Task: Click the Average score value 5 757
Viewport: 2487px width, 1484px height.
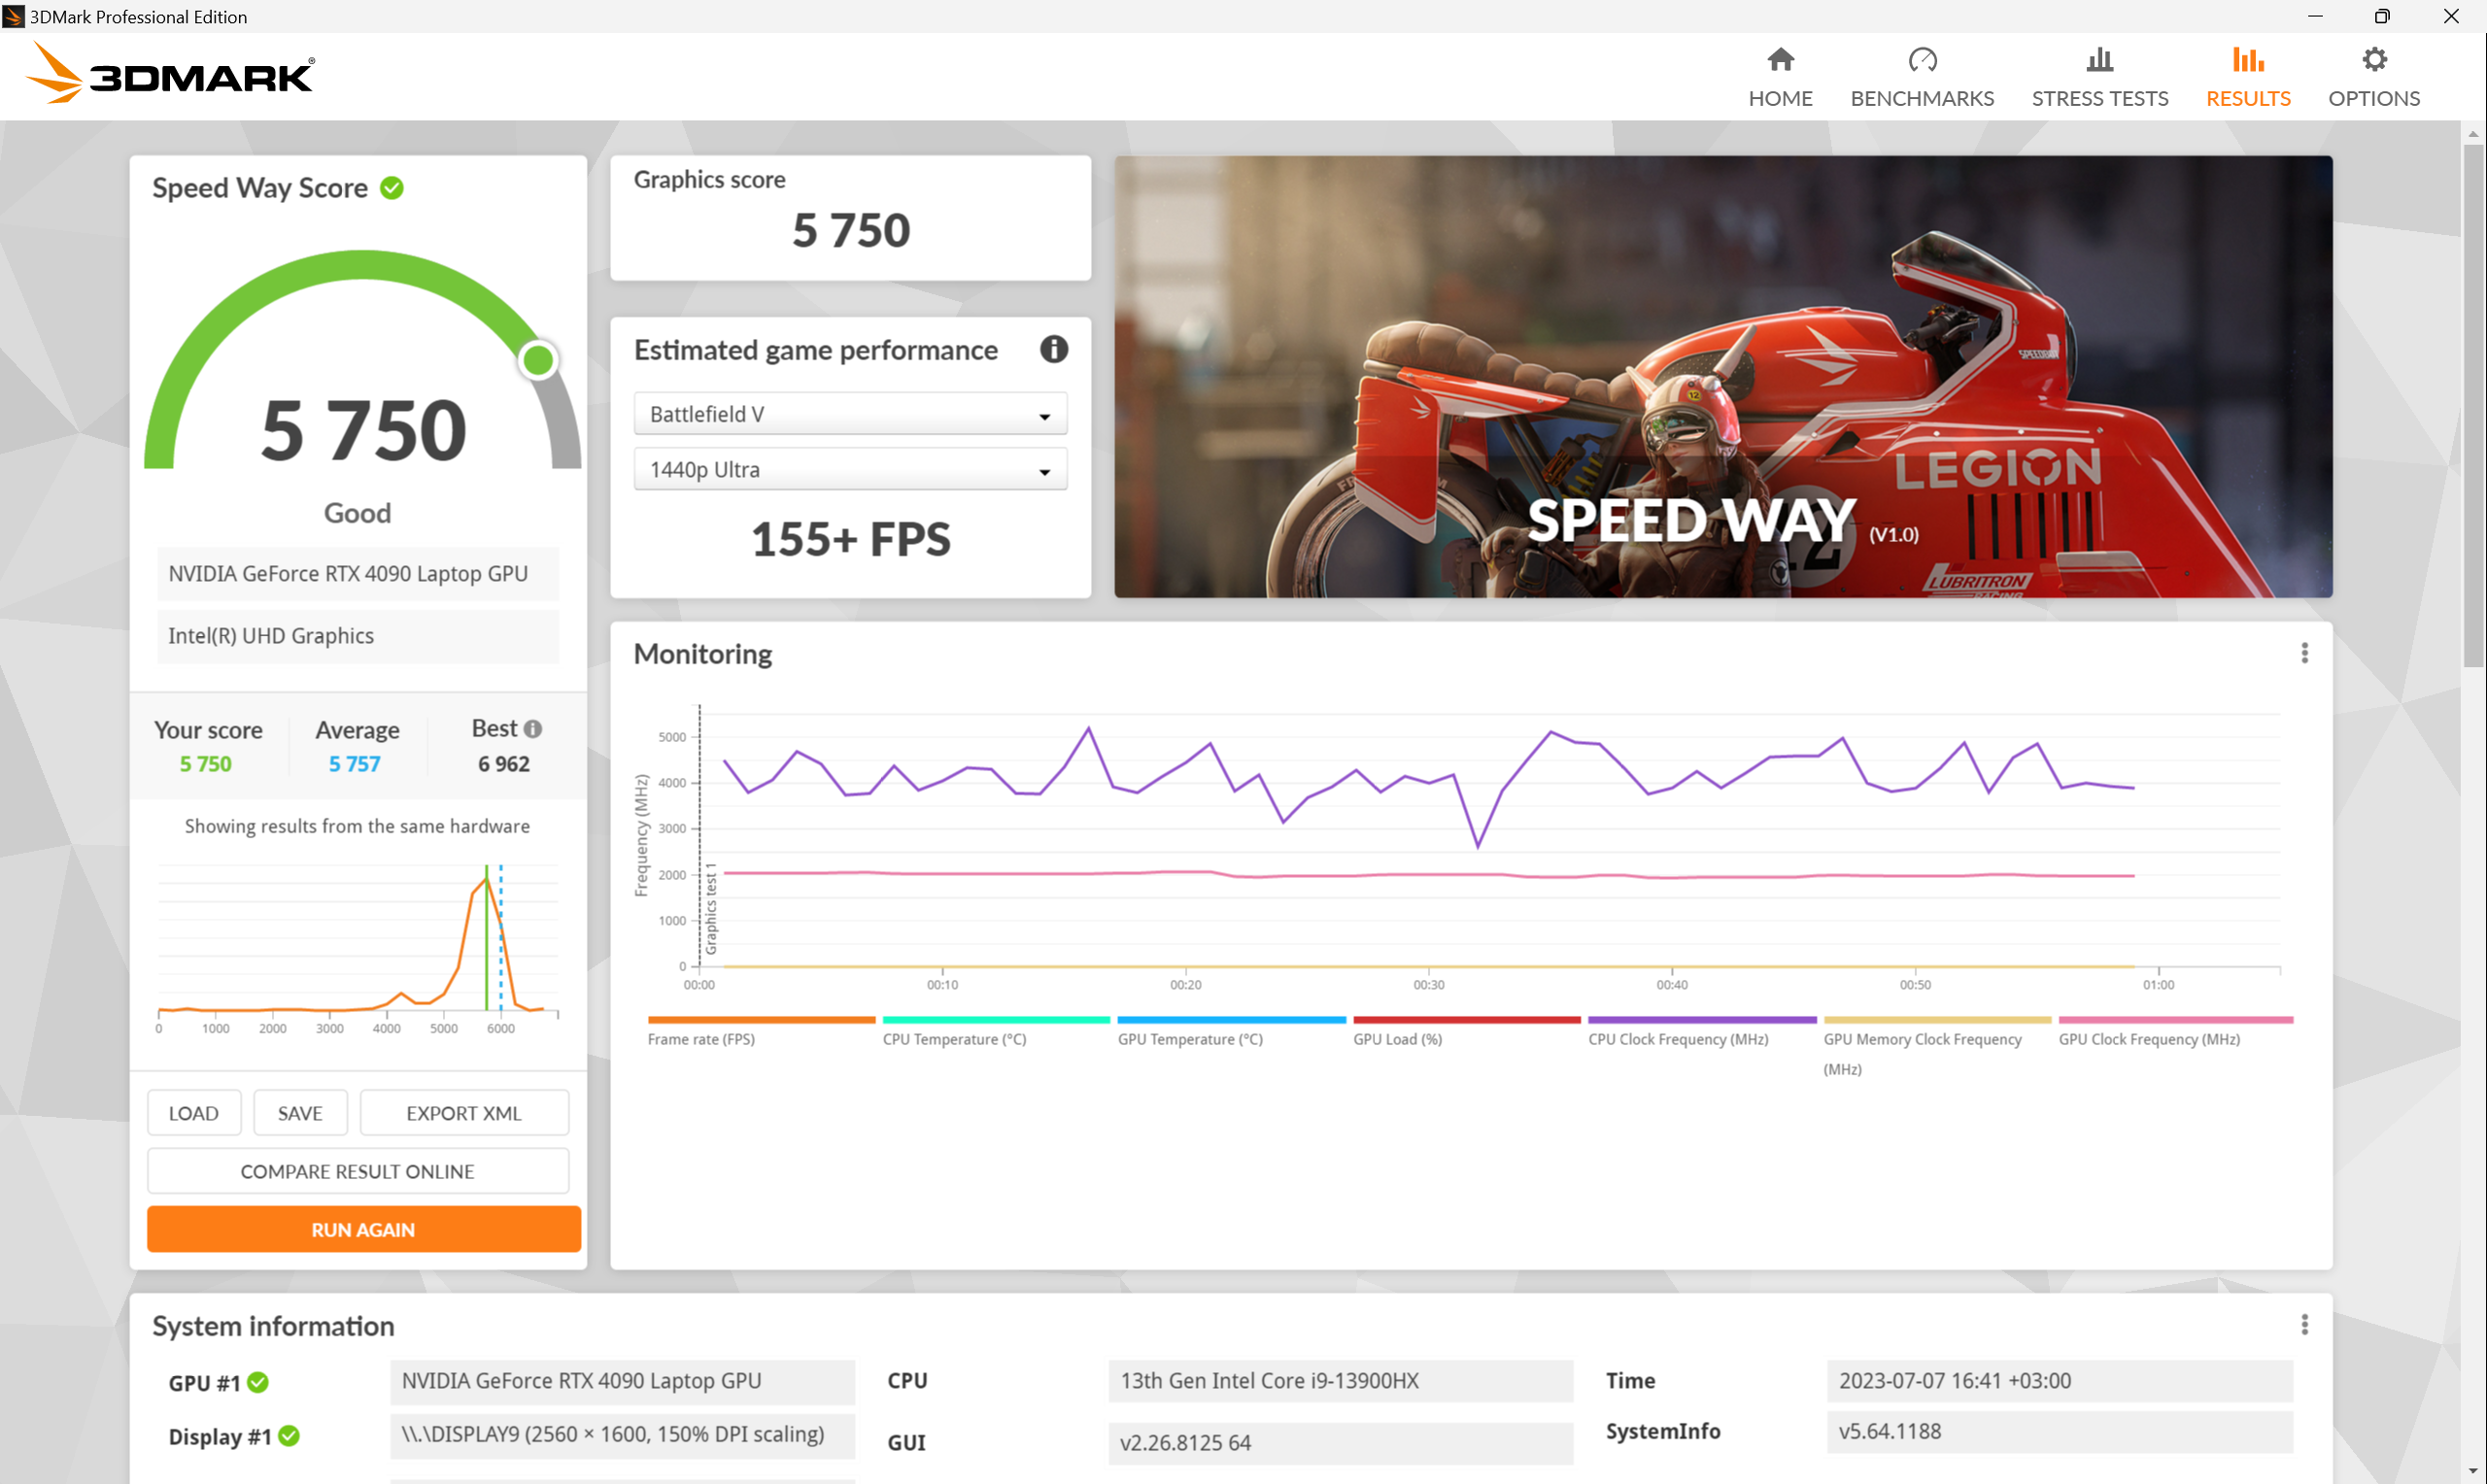Action: [355, 764]
